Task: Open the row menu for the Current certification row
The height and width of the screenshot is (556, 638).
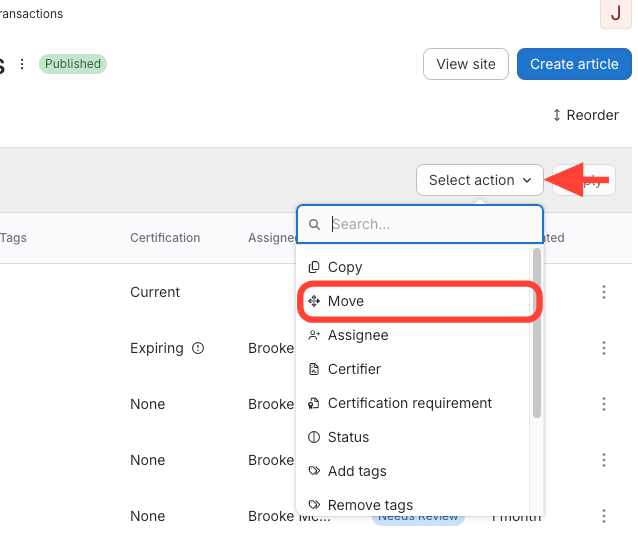Action: click(x=603, y=292)
